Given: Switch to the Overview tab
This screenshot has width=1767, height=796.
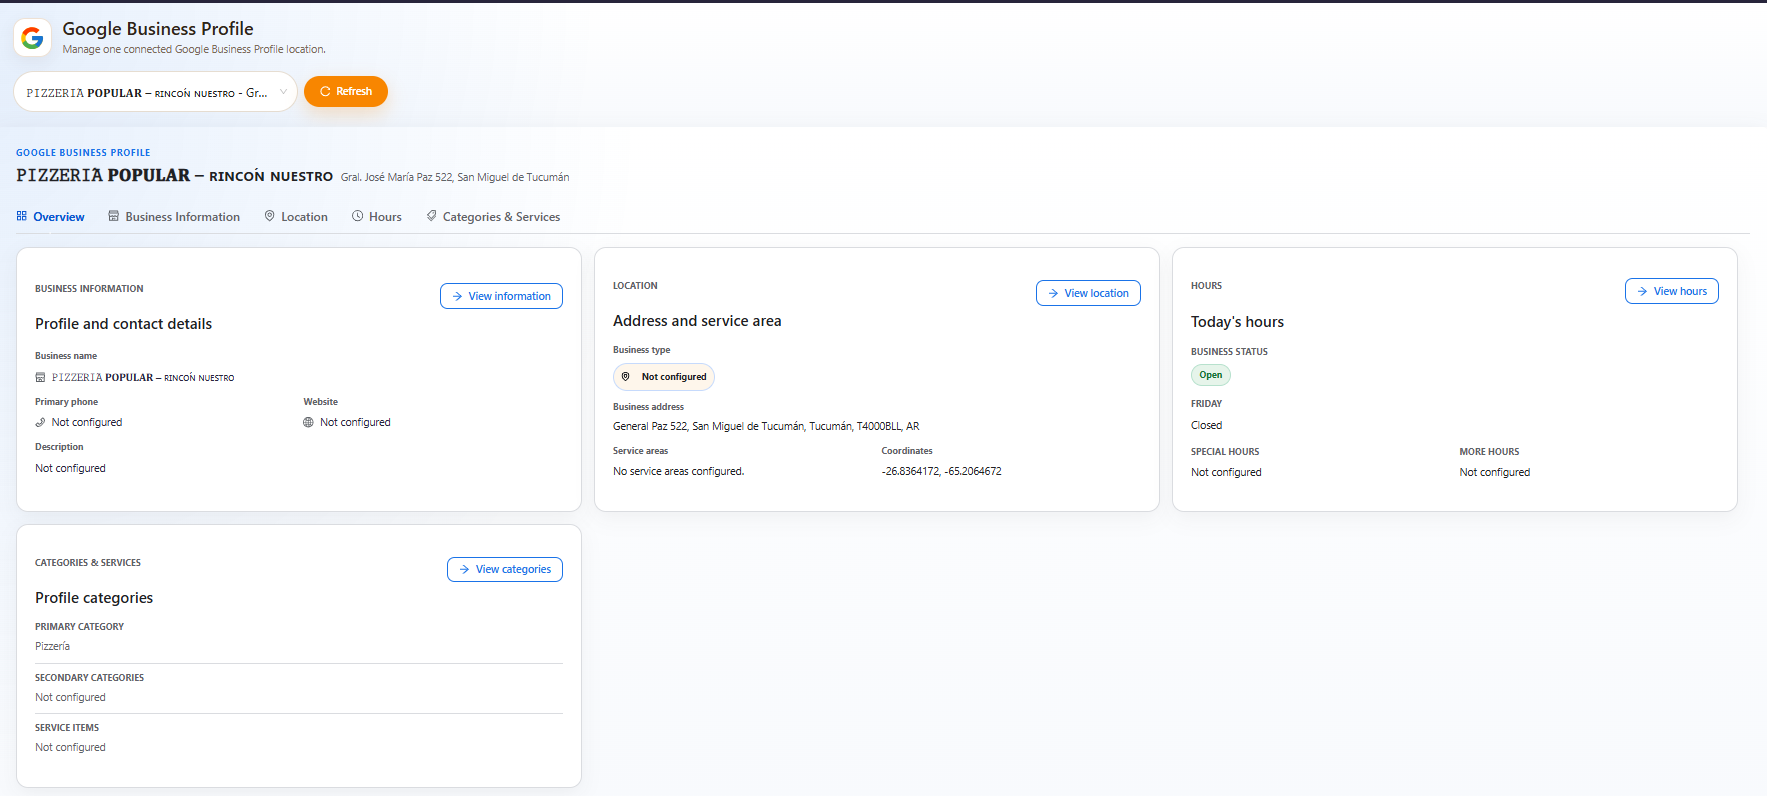Looking at the screenshot, I should point(50,217).
